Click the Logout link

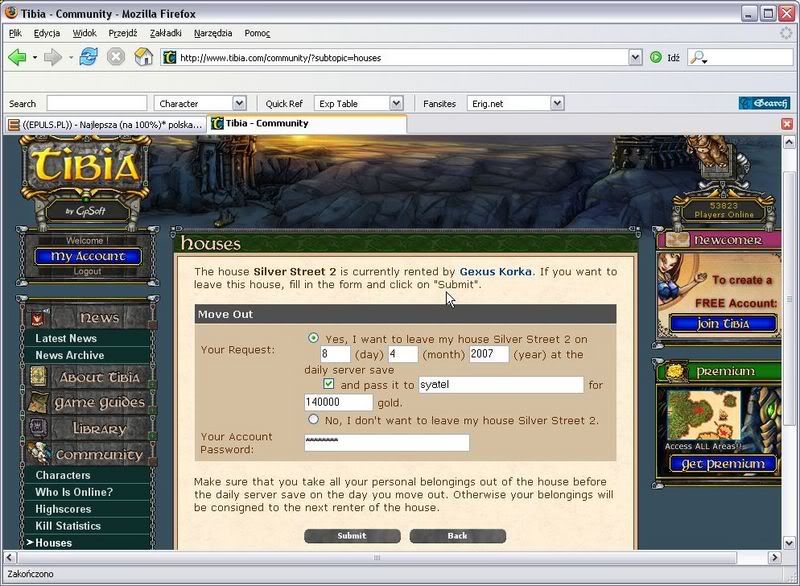(87, 271)
